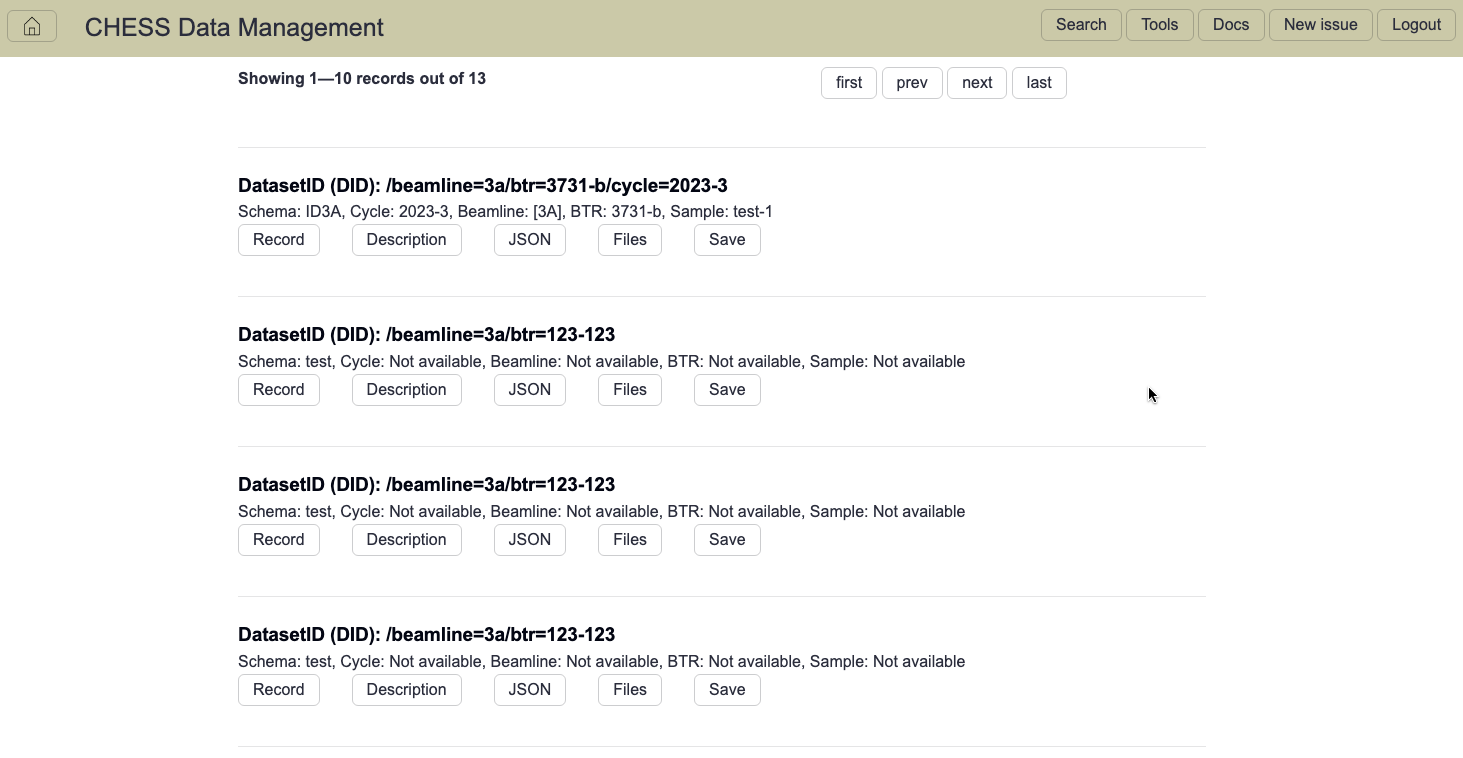
Task: Show Description for btr=3731-b dataset
Action: pos(407,240)
